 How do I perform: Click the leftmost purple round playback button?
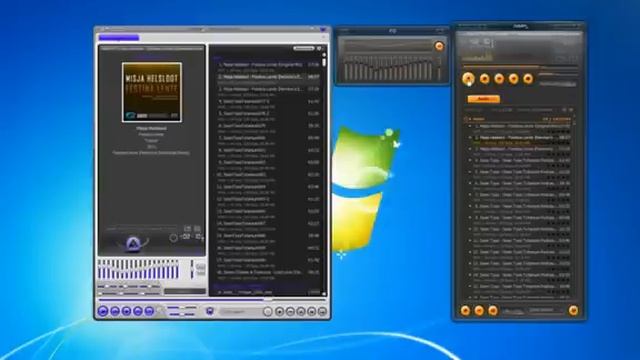click(103, 311)
